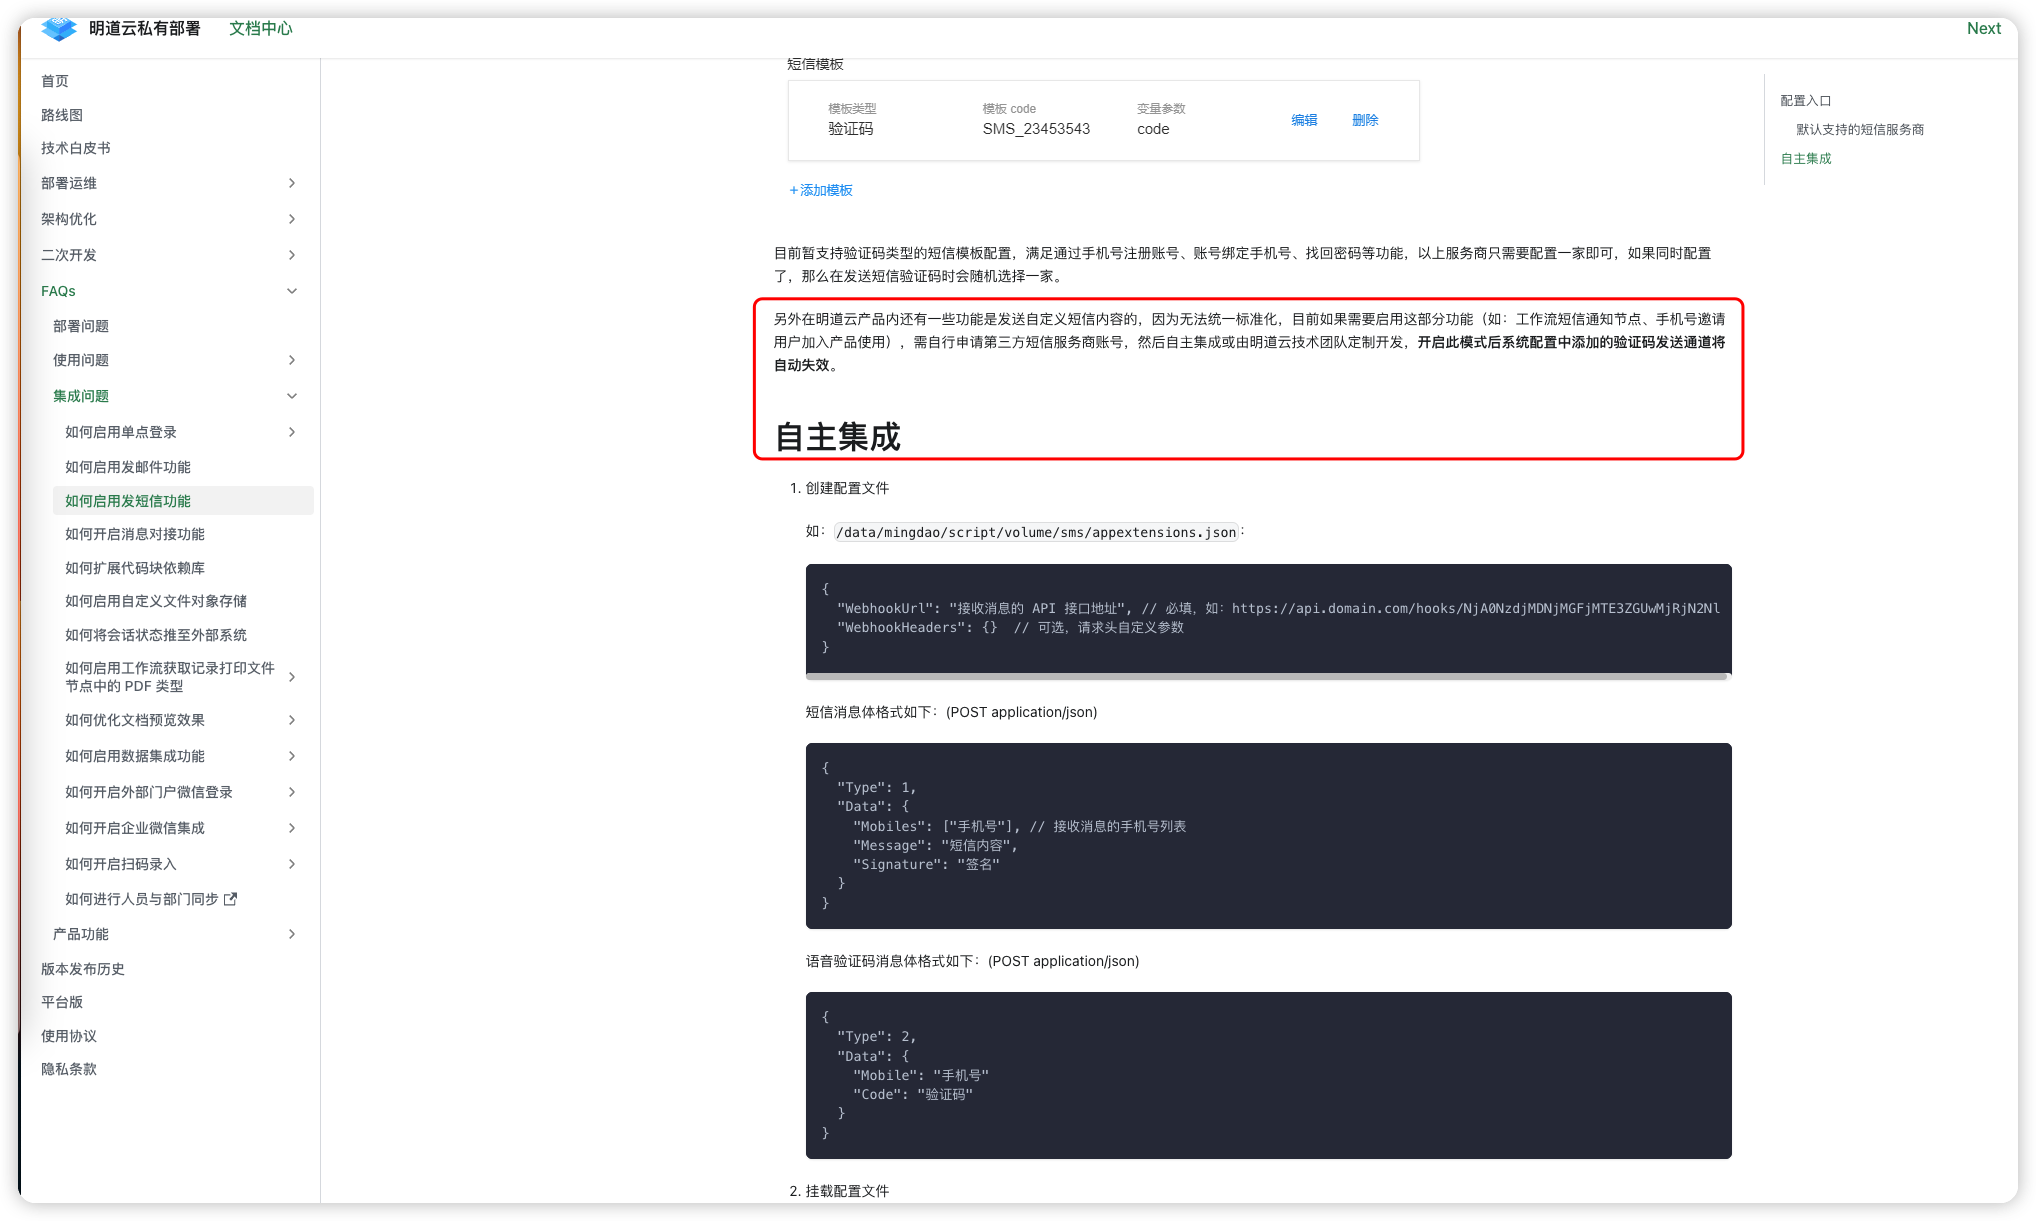This screenshot has width=2036, height=1221.
Task: Click the 明道云 logo icon
Action: click(x=59, y=29)
